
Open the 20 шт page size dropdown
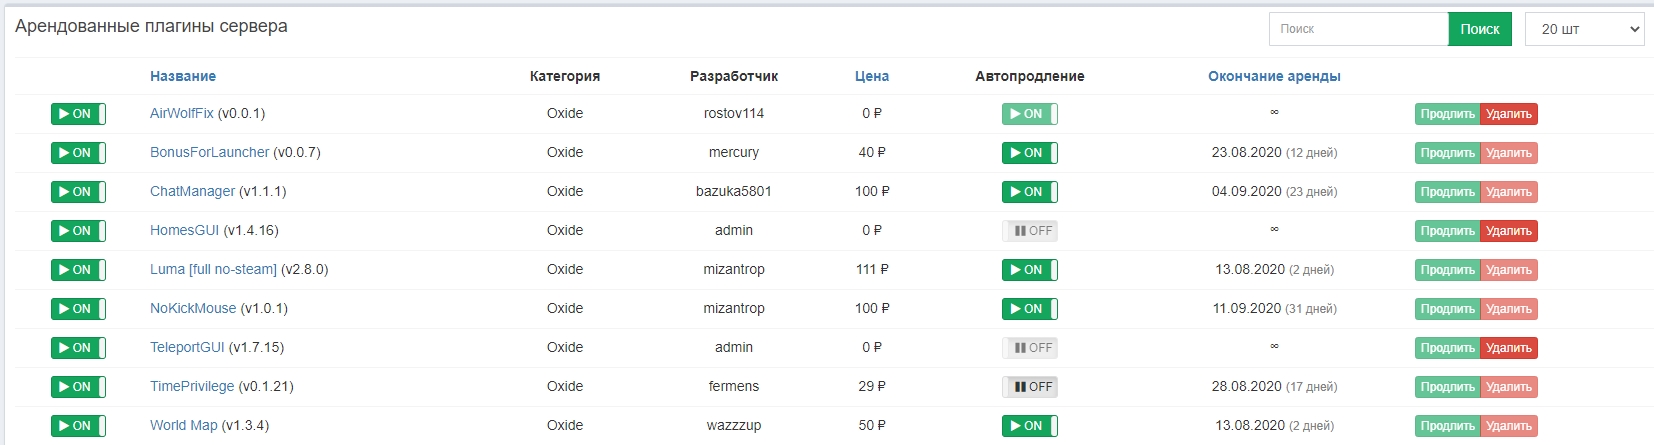click(x=1584, y=29)
